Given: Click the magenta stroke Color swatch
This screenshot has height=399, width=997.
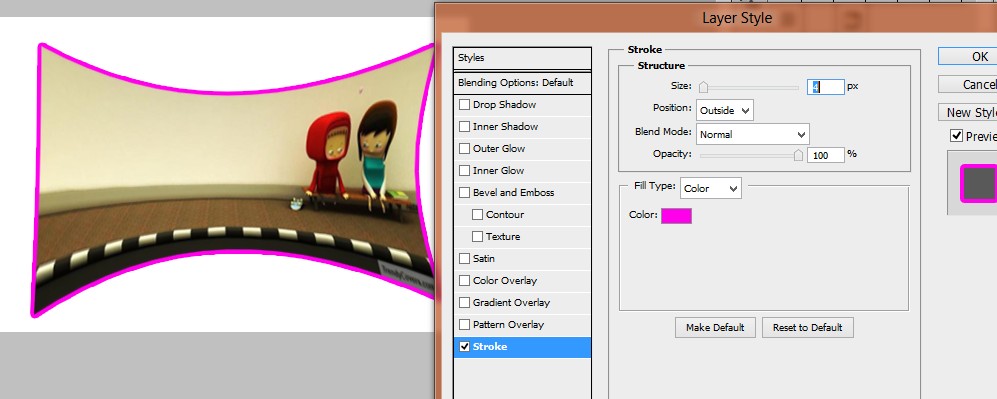Looking at the screenshot, I should point(677,216).
